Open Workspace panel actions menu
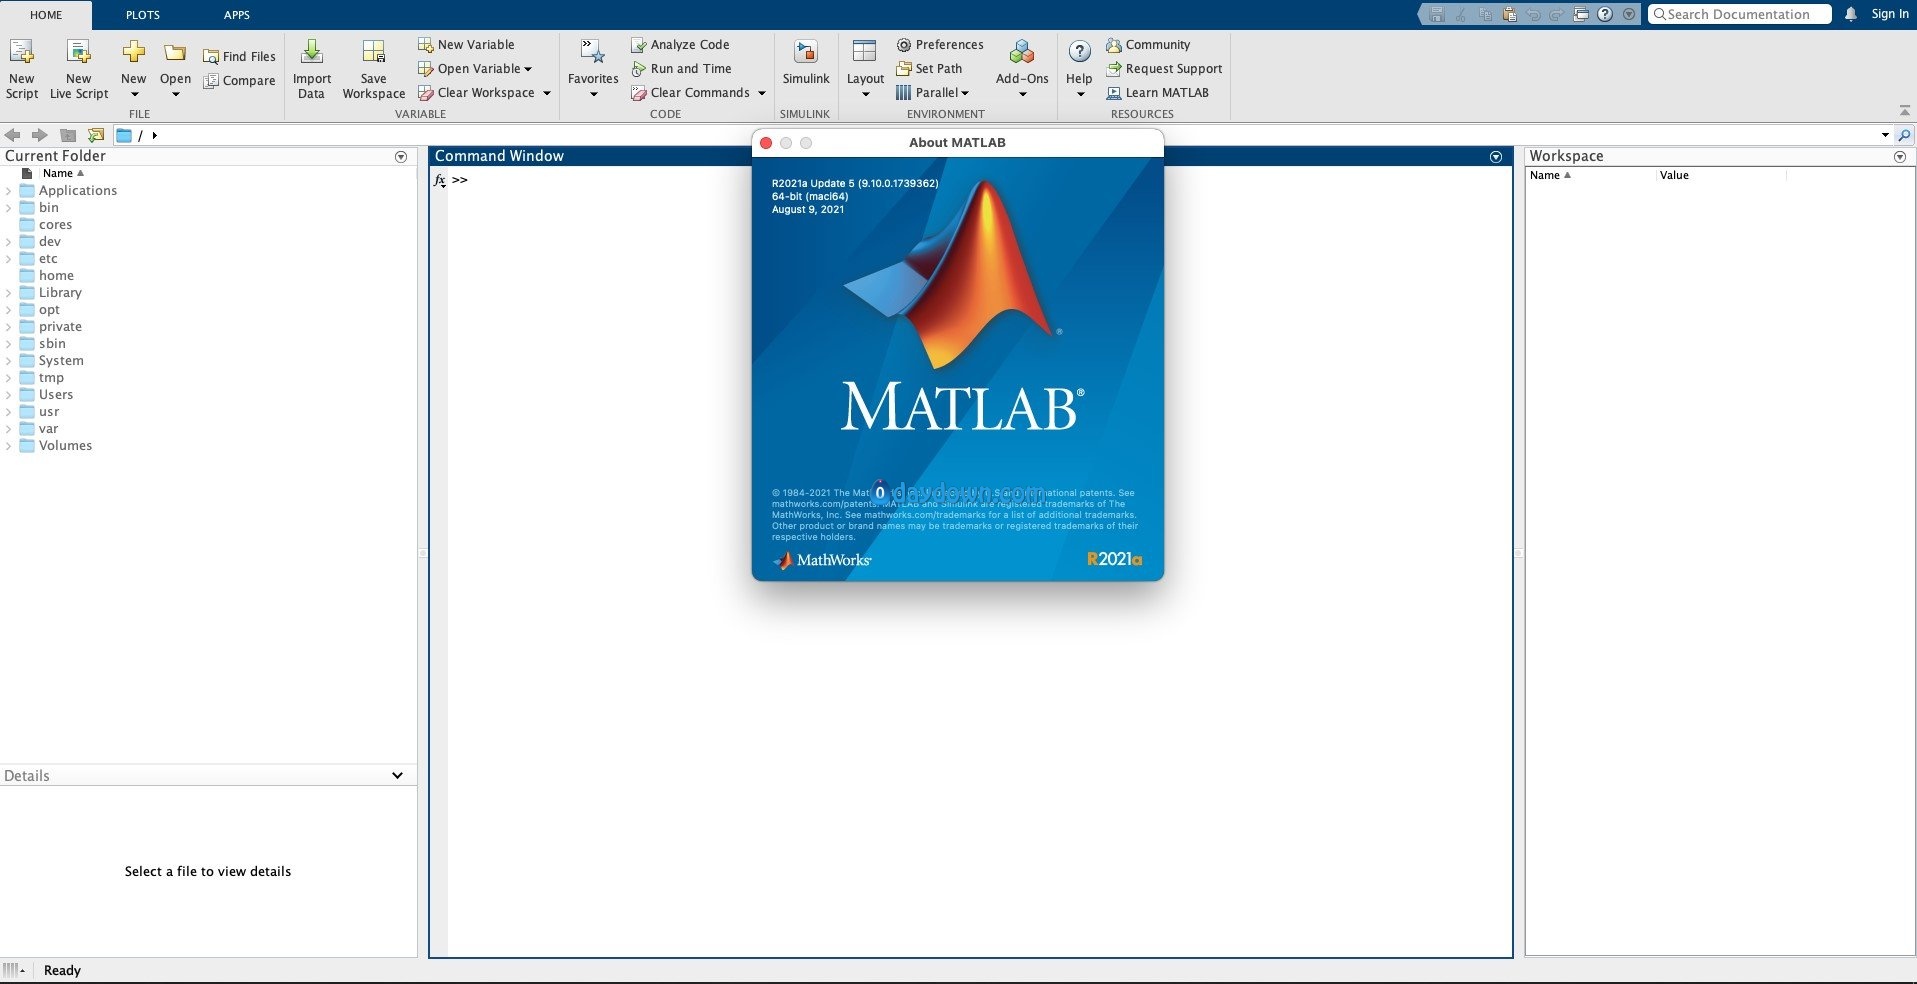The image size is (1917, 984). tap(1900, 157)
